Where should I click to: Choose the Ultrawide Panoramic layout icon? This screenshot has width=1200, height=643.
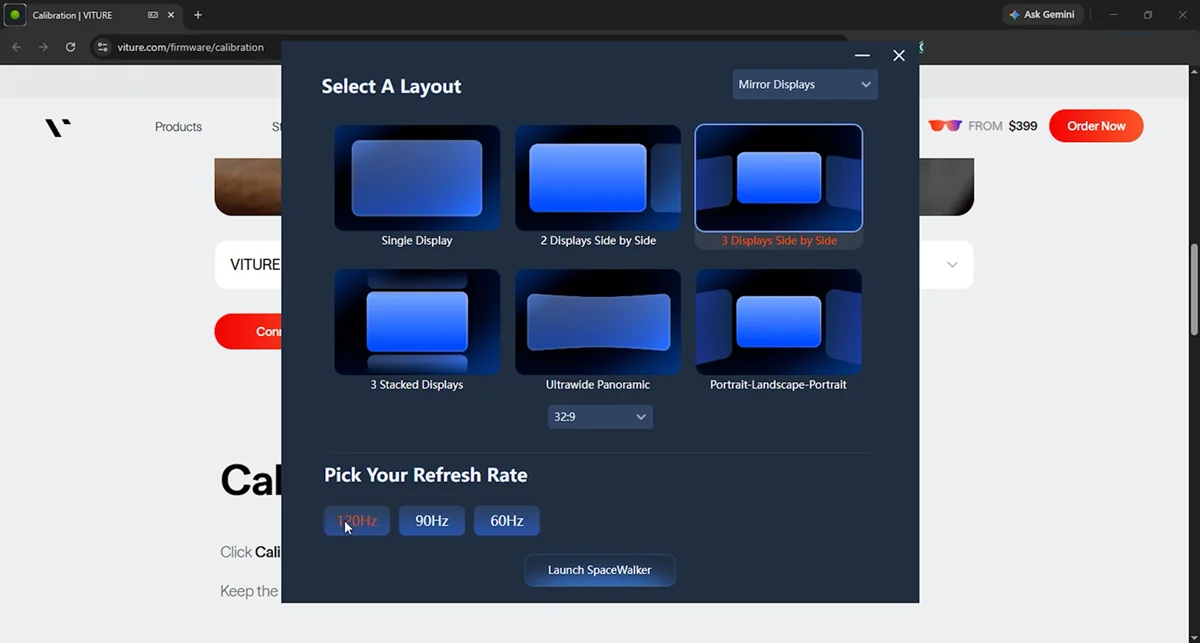(598, 321)
